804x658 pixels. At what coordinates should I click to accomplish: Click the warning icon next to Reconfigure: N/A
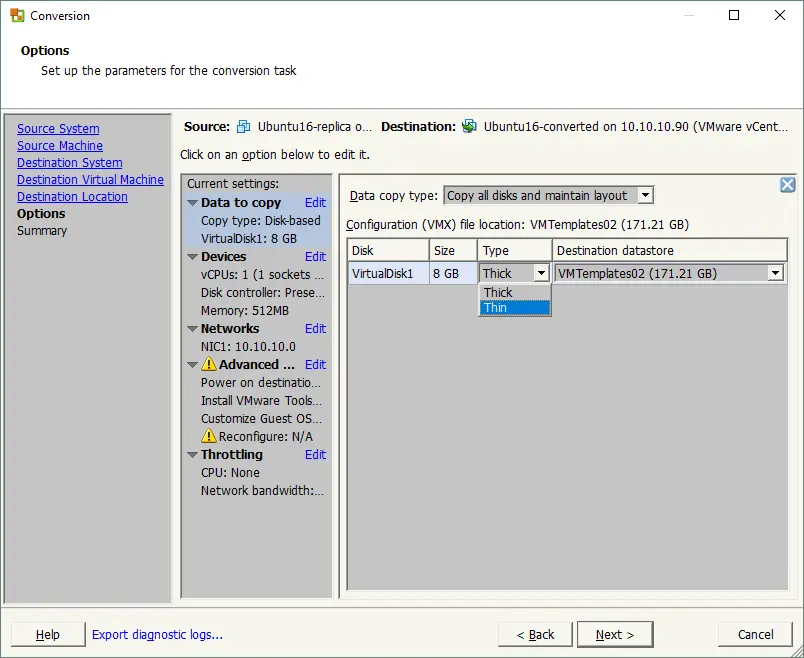coord(210,436)
